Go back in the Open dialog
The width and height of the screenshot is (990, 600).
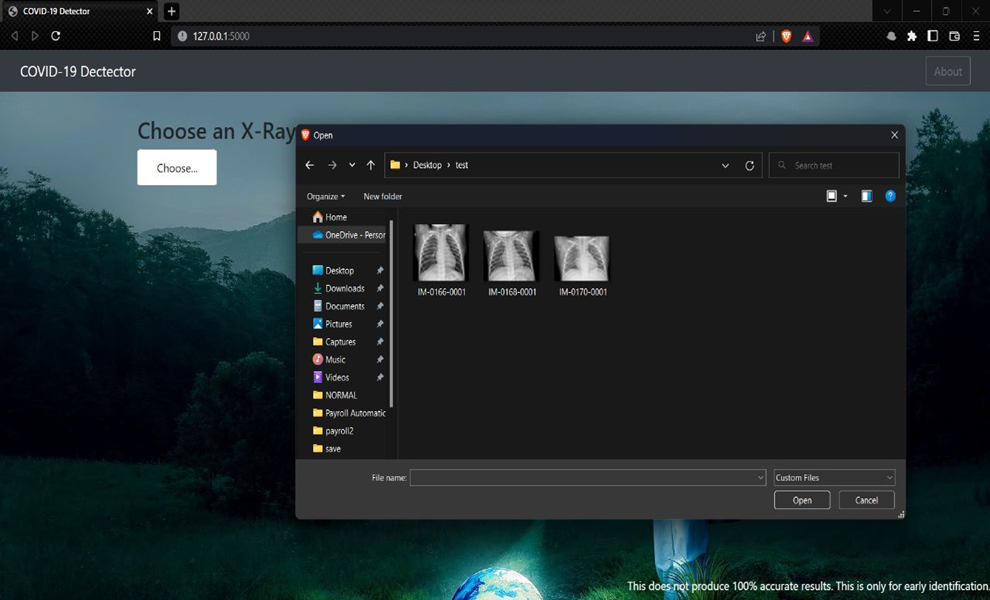coord(309,165)
